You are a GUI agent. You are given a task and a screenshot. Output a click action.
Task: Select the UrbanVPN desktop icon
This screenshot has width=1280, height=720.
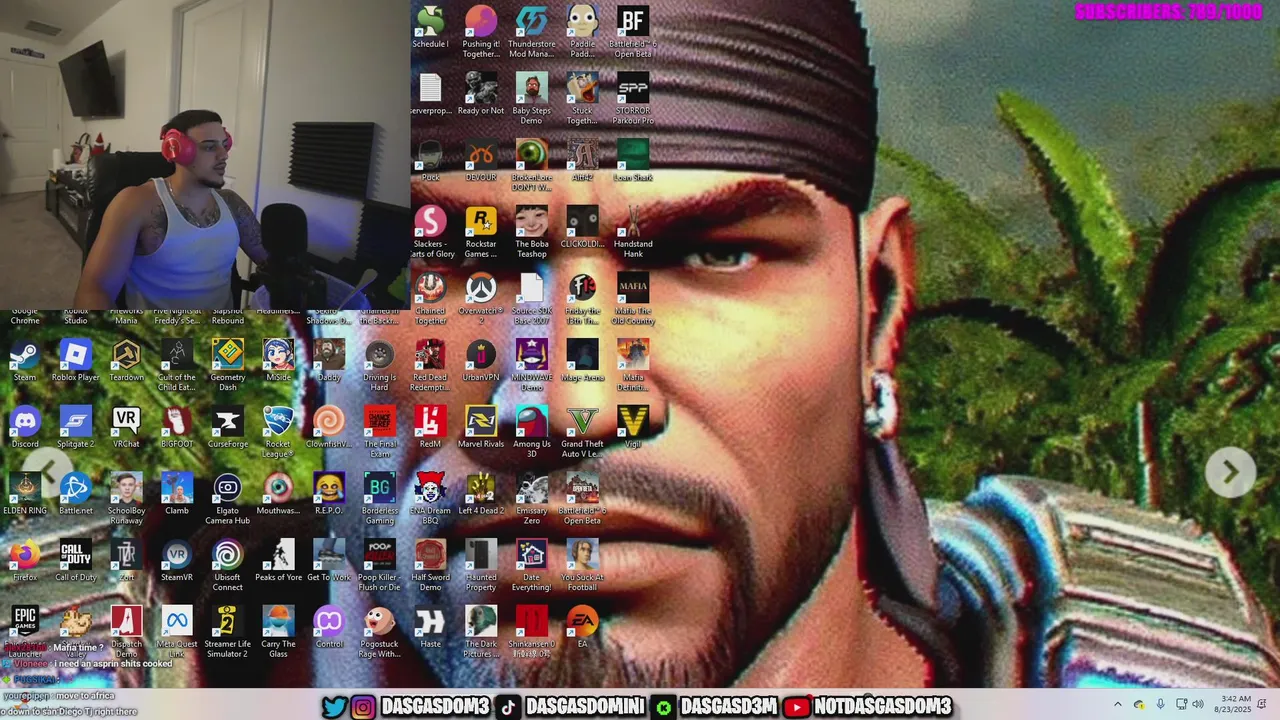[481, 361]
